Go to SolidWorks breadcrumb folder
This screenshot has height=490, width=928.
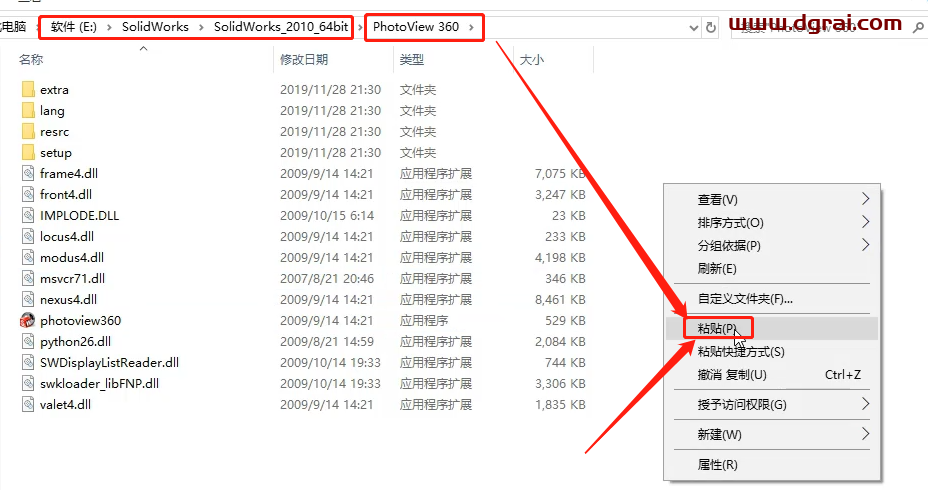tap(155, 27)
